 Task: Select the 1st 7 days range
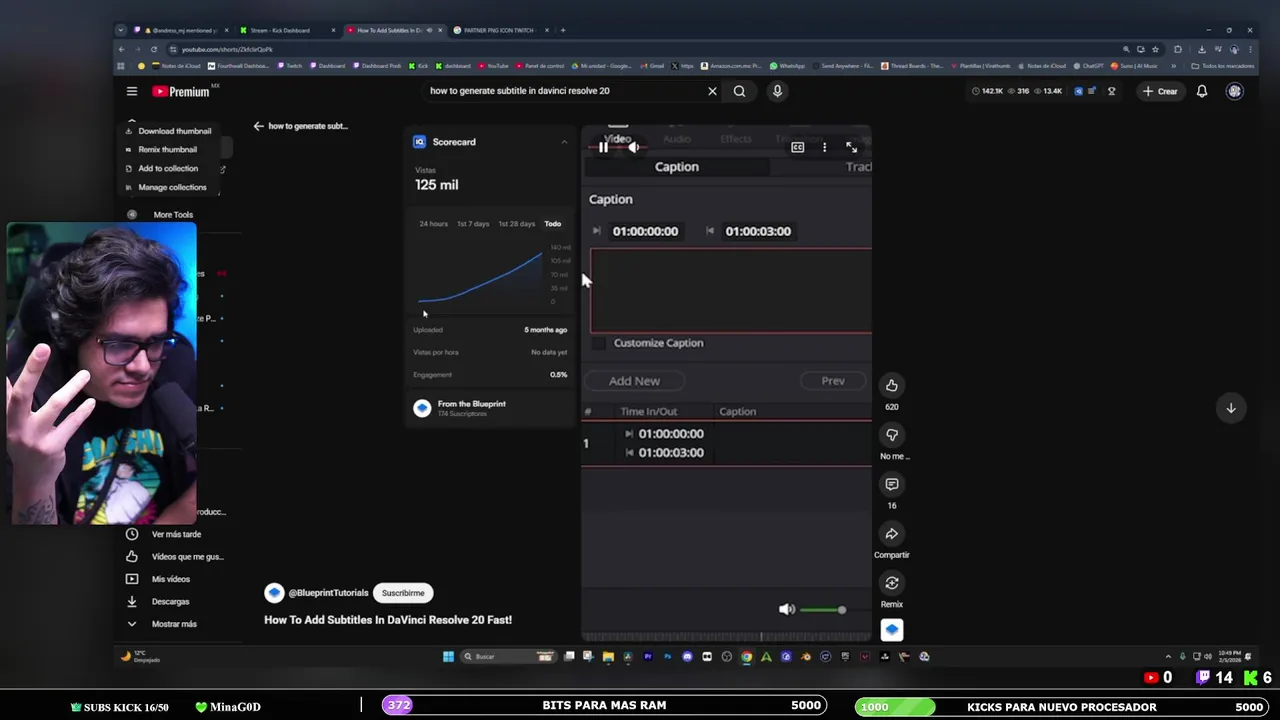(473, 224)
